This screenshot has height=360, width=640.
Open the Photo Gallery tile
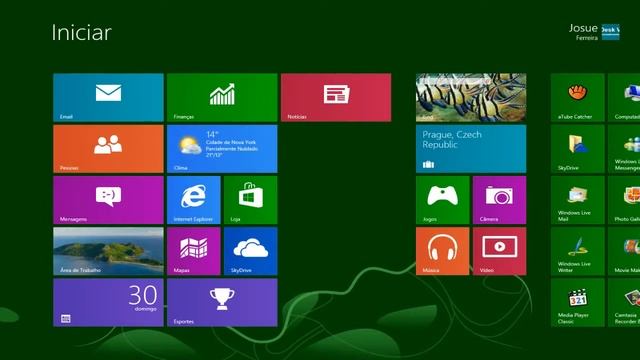624,200
